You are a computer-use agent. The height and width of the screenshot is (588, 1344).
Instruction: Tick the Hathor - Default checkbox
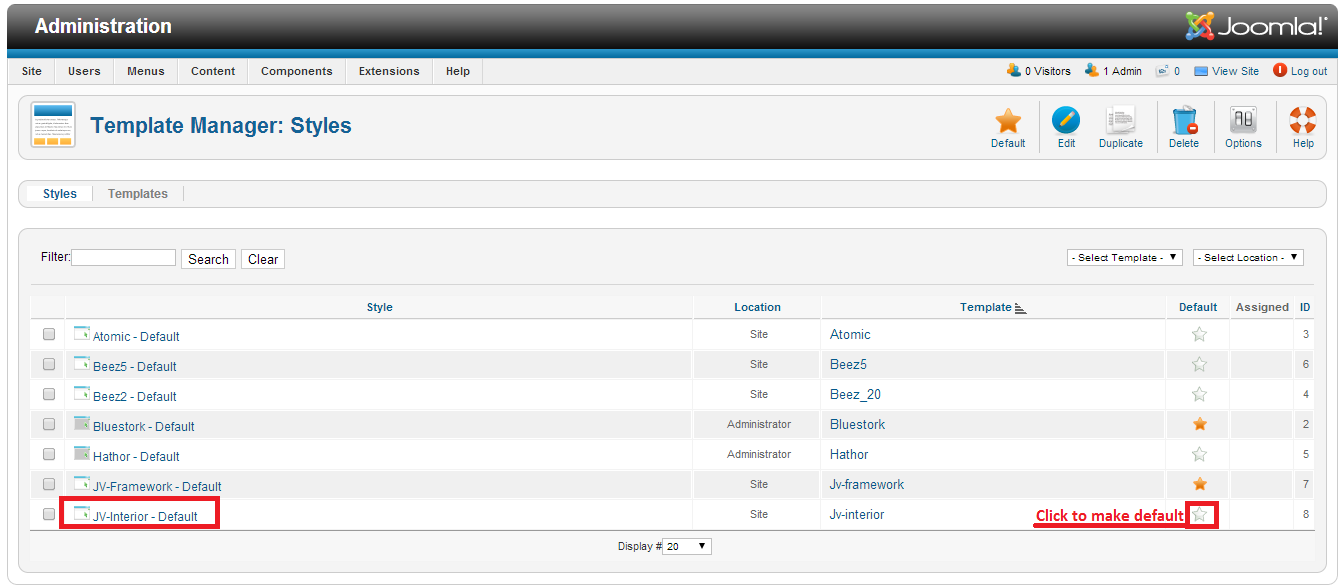pyautogui.click(x=49, y=454)
